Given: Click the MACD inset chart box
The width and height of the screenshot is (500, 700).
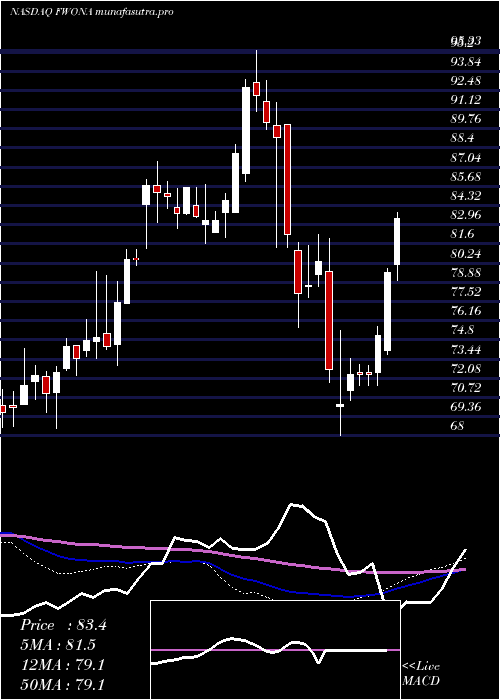Looking at the screenshot, I should 275,650.
